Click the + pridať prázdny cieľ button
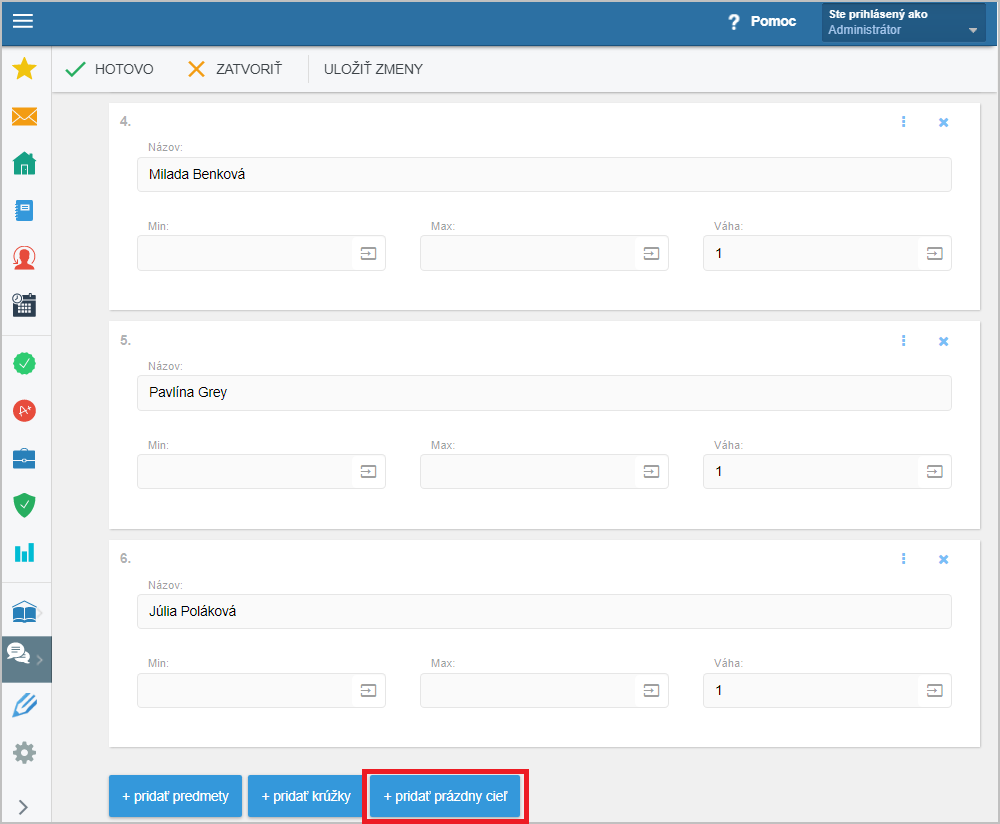Screen dimensions: 1000x824 coord(445,796)
